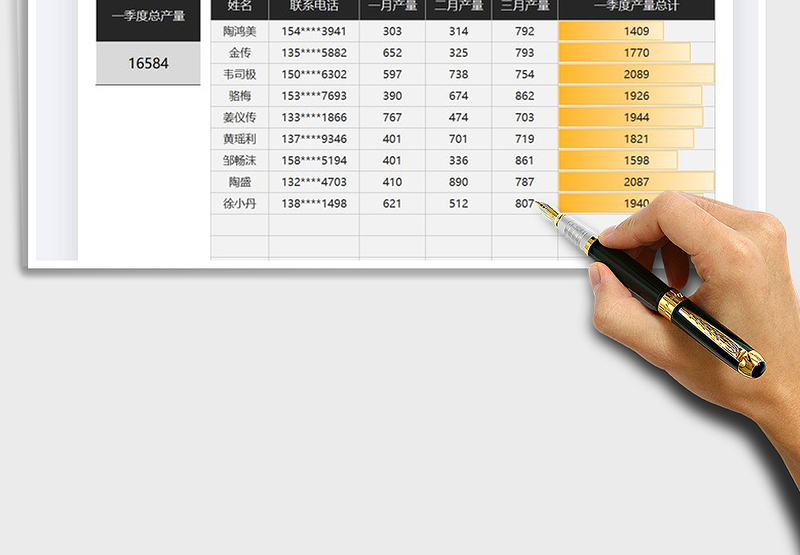Select the name cell 黄瑶利
Image resolution: width=800 pixels, height=555 pixels.
point(240,139)
